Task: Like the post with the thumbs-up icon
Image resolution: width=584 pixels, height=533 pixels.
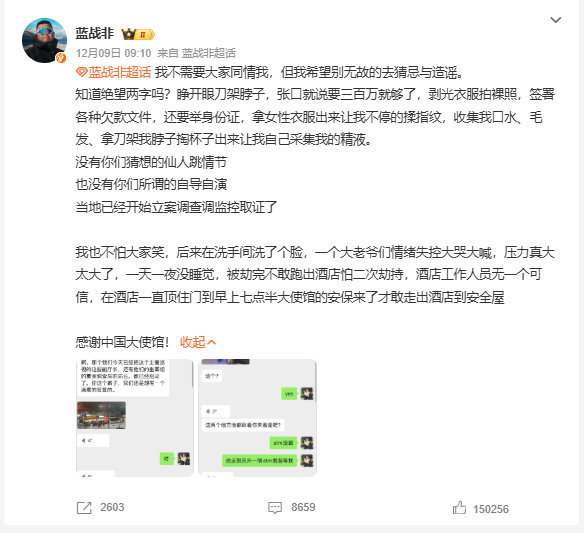Action: coord(459,508)
